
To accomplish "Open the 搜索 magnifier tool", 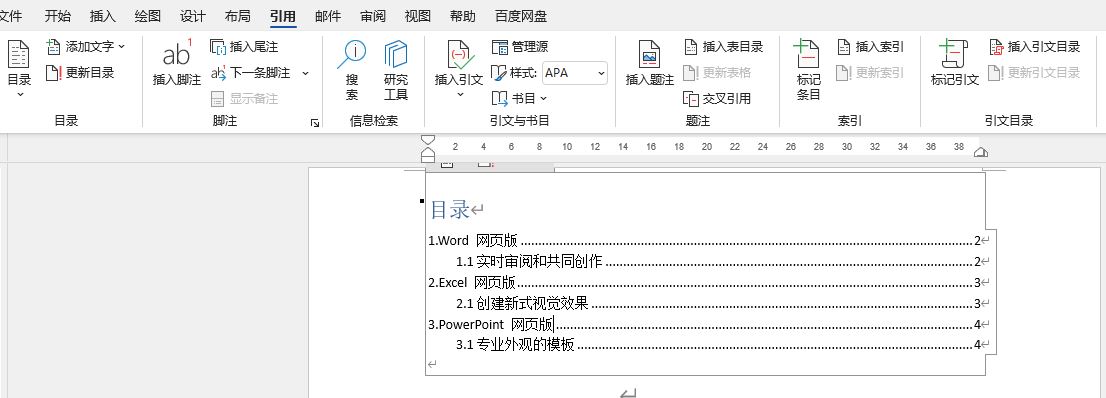I will point(351,70).
